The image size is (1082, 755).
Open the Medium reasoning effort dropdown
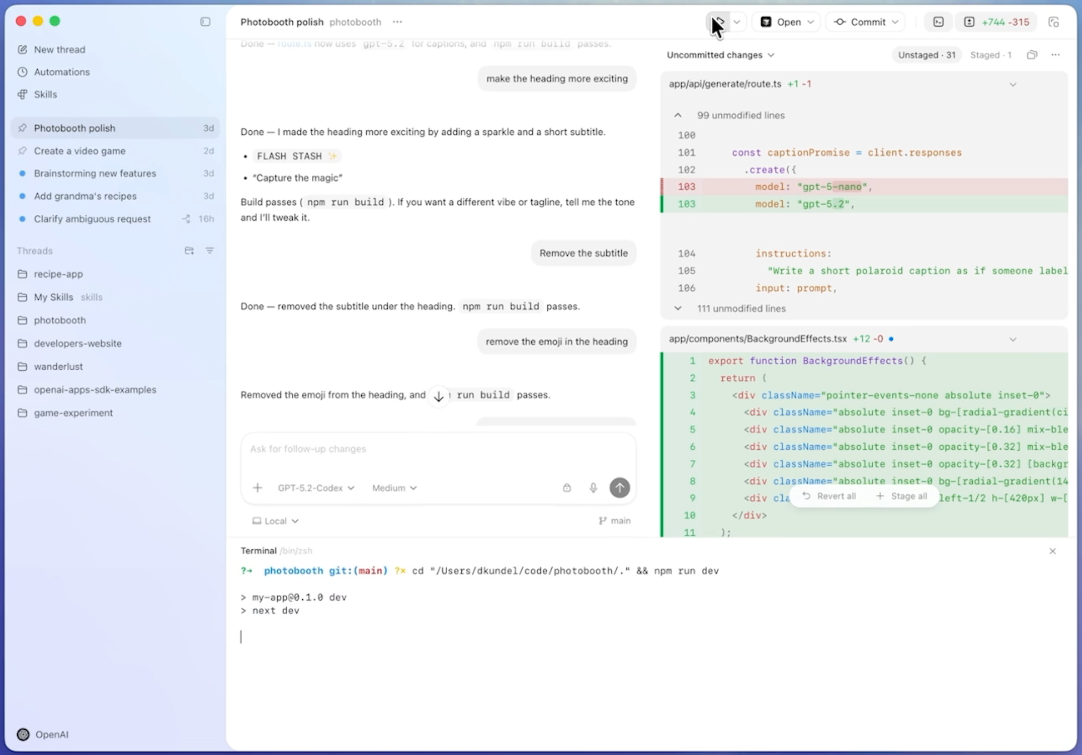tap(394, 488)
